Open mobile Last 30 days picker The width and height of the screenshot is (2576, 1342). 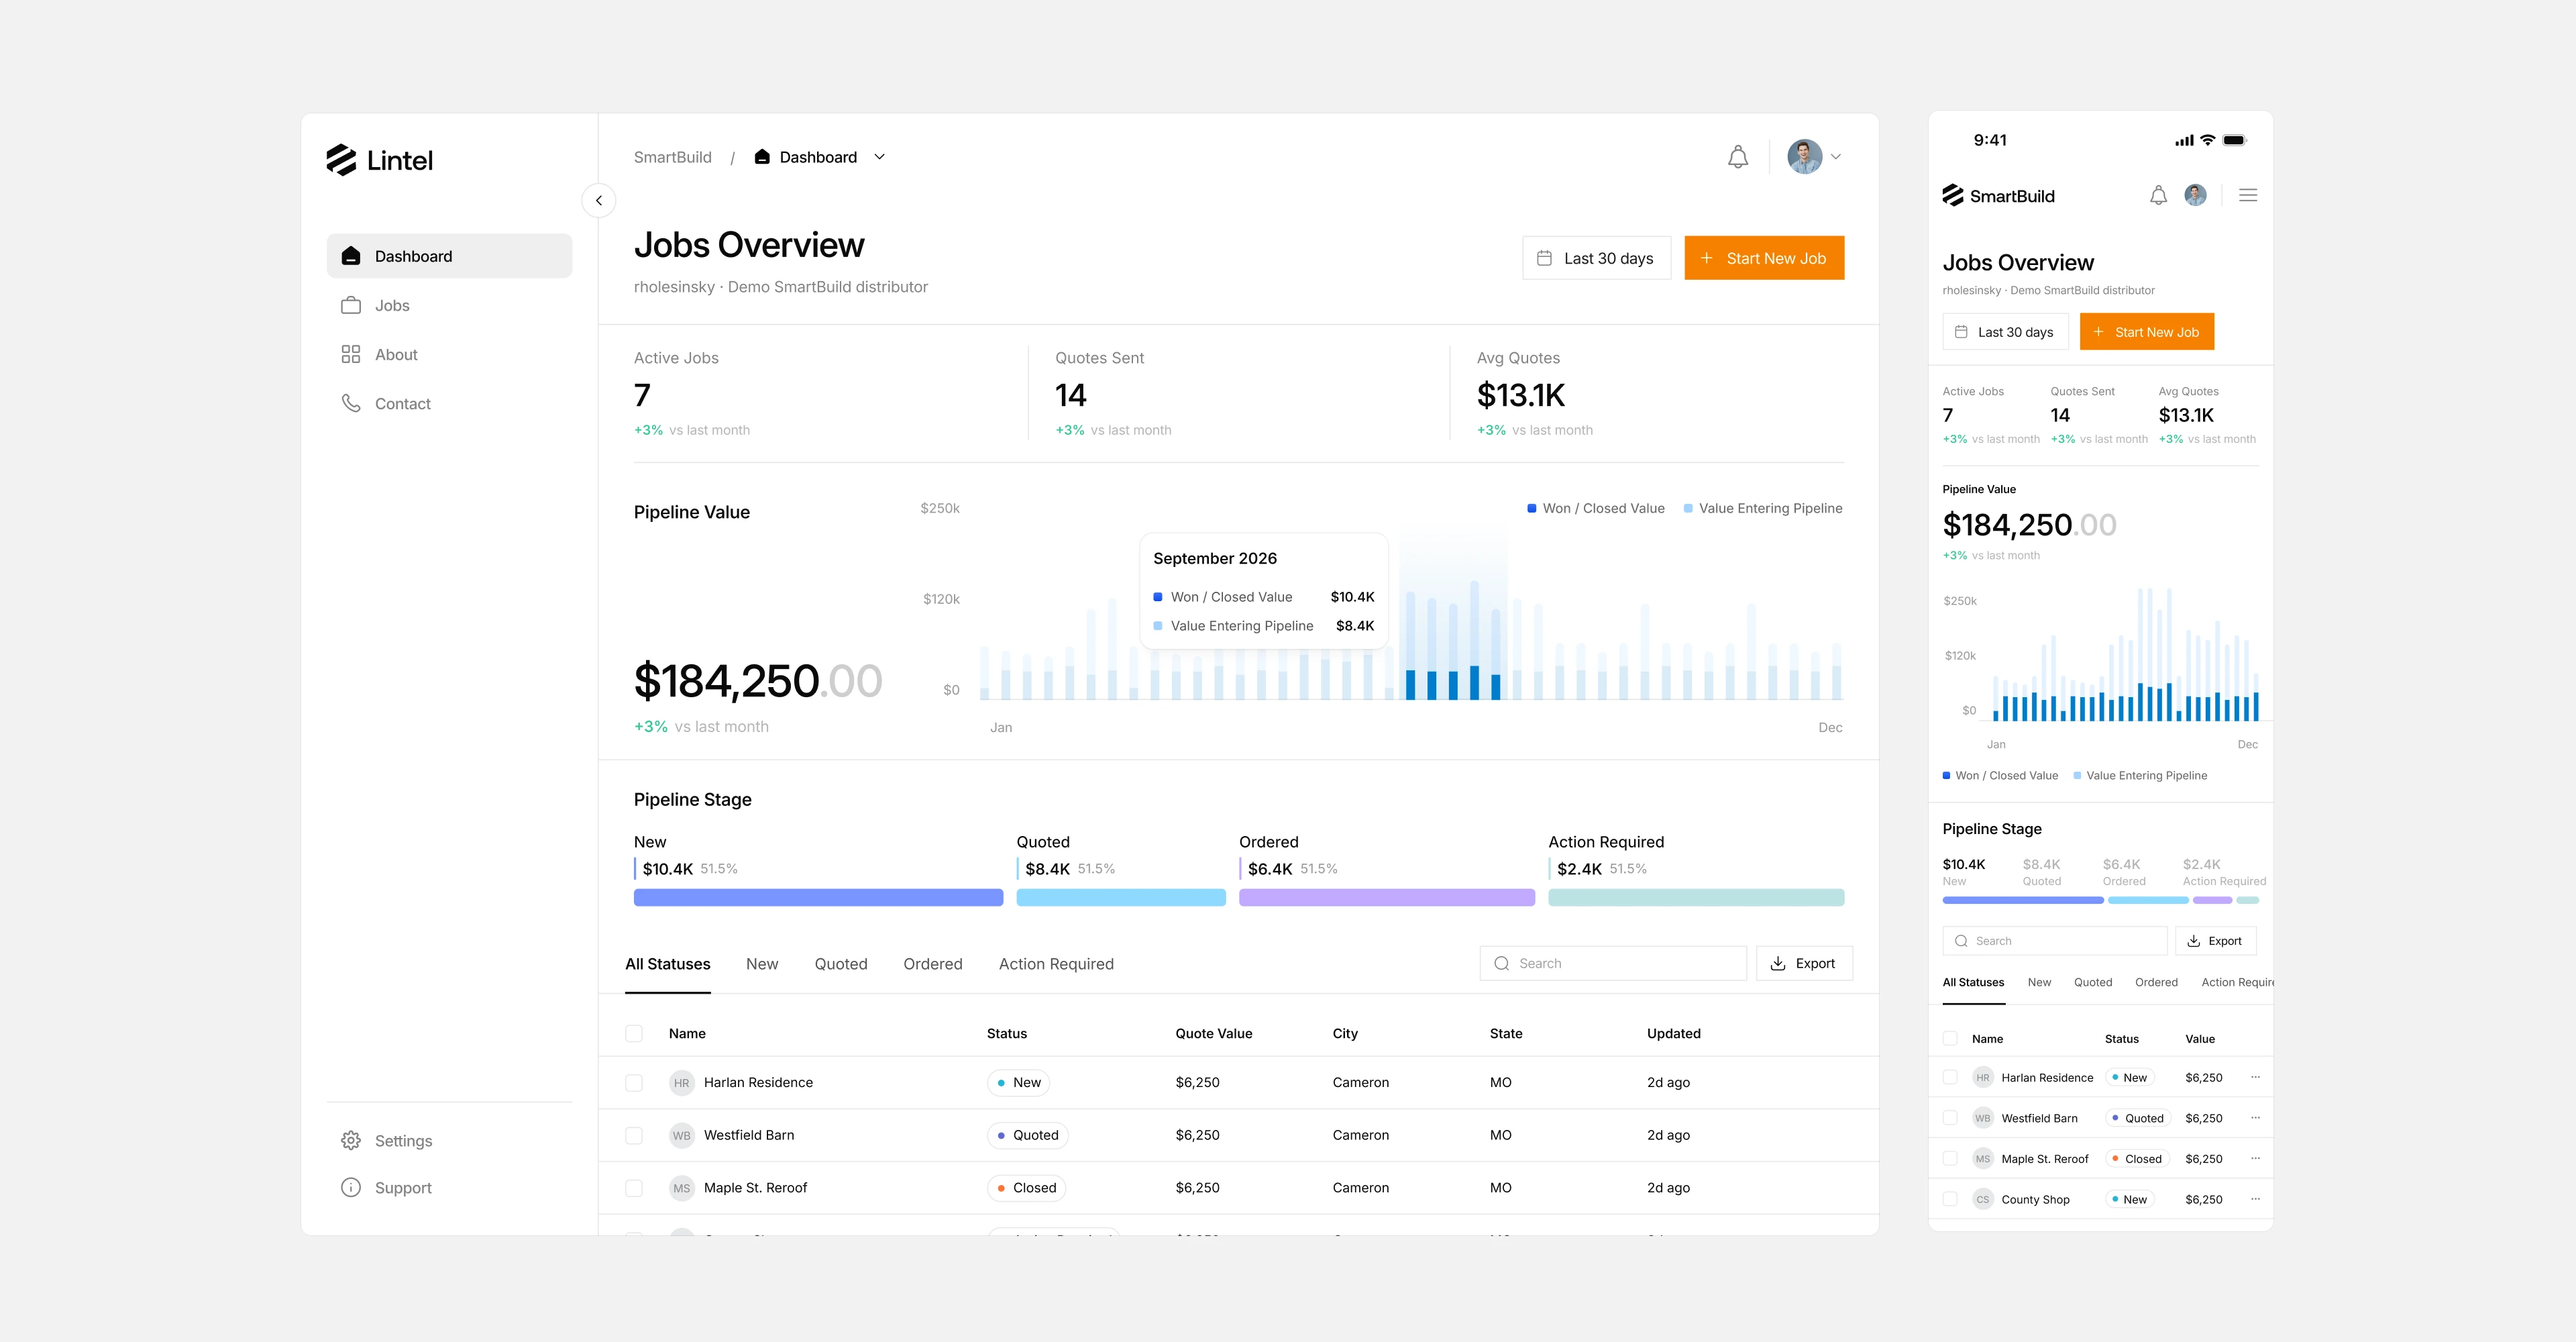click(x=2005, y=332)
